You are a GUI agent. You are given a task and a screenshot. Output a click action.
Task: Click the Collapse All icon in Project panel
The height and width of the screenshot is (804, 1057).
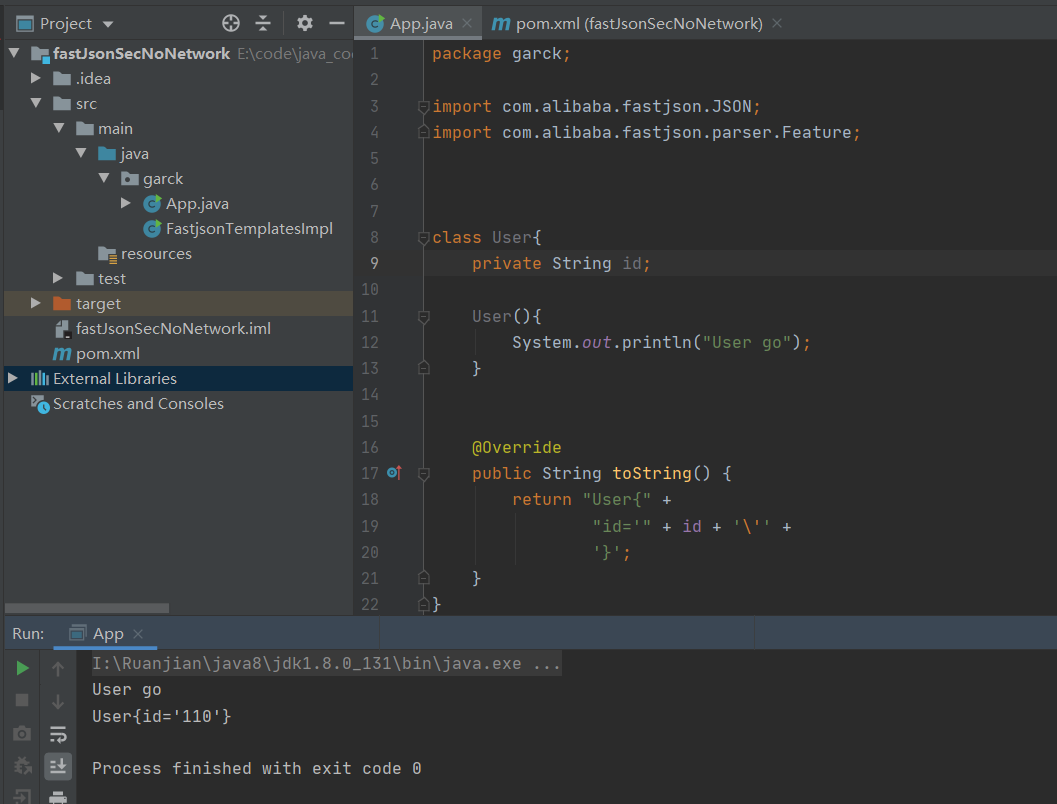[x=263, y=23]
